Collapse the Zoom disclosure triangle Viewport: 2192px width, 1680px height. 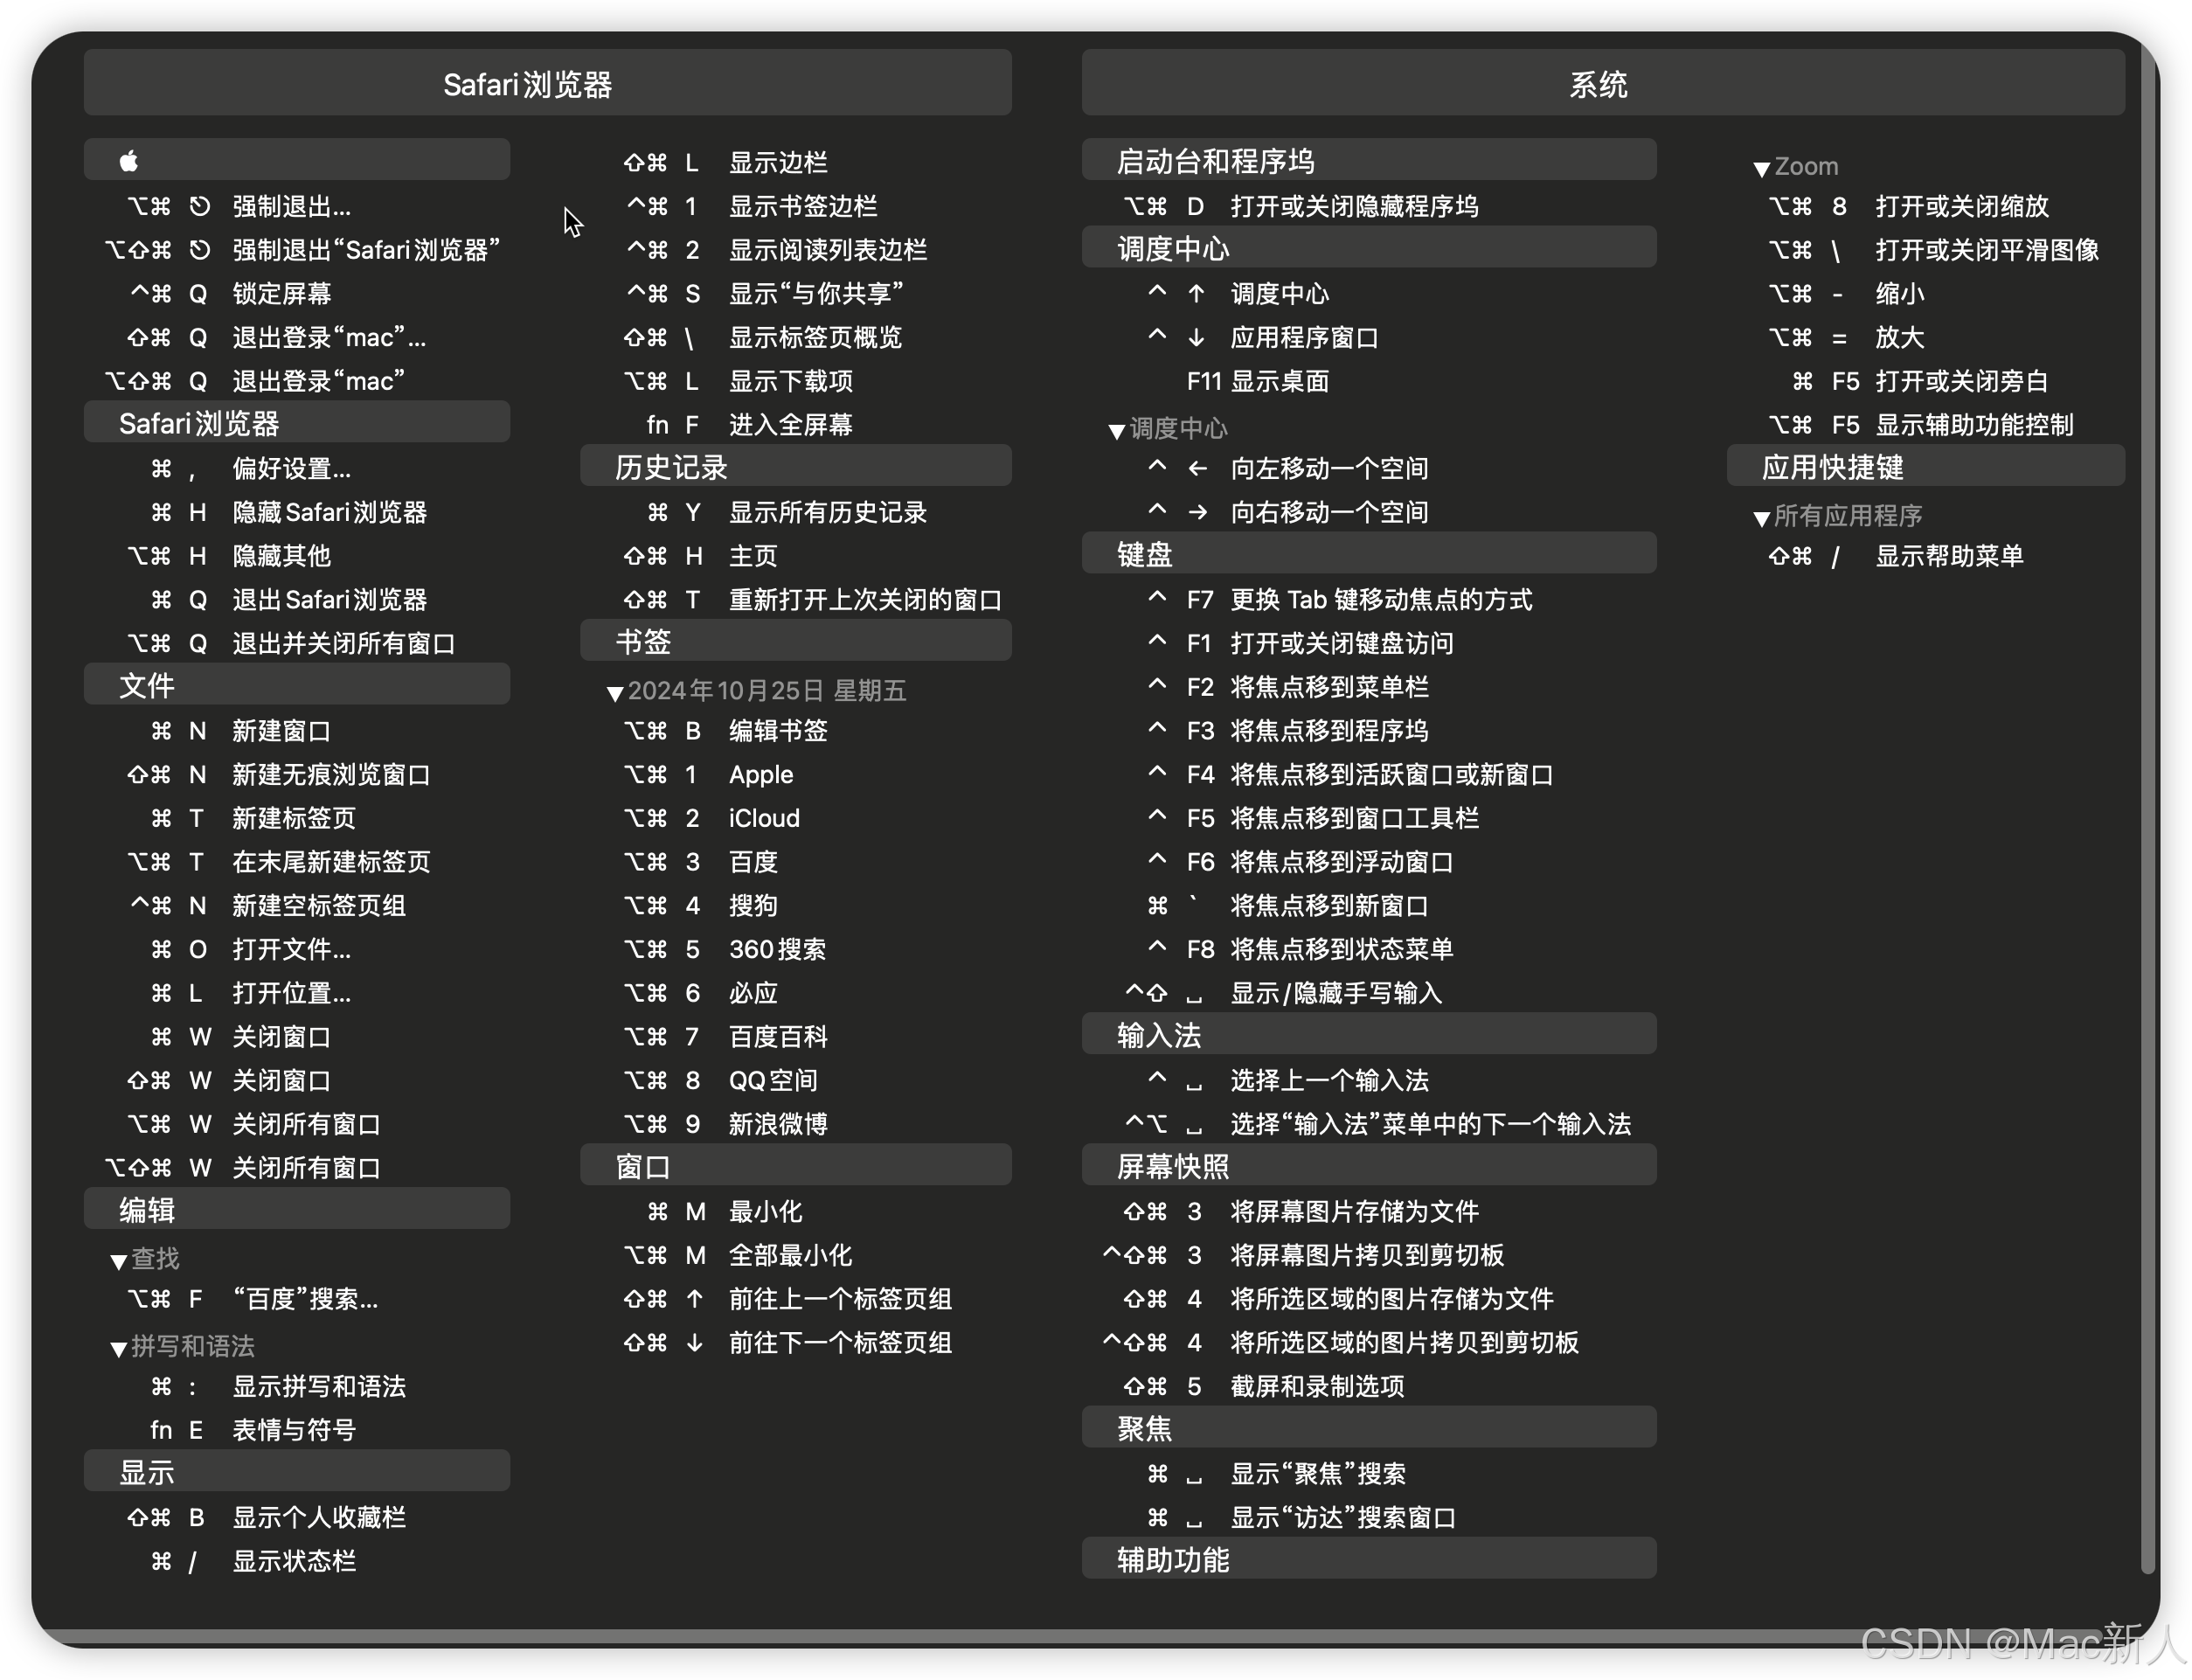(1762, 169)
